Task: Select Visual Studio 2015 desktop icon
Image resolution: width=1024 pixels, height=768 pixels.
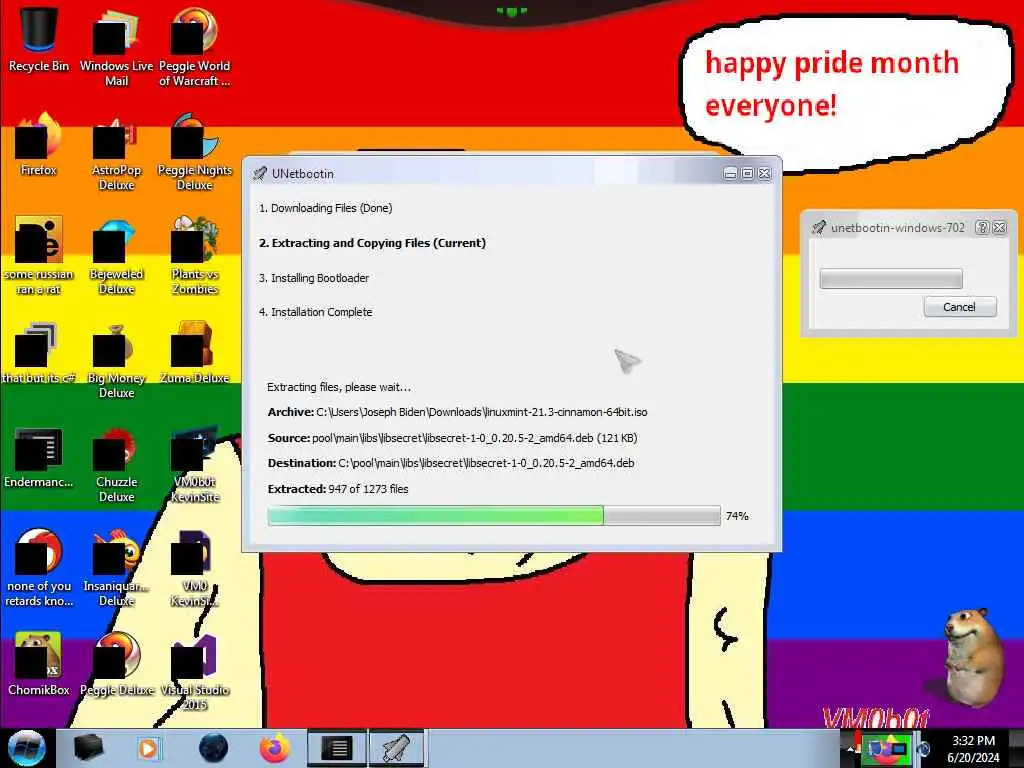Action: click(x=194, y=670)
